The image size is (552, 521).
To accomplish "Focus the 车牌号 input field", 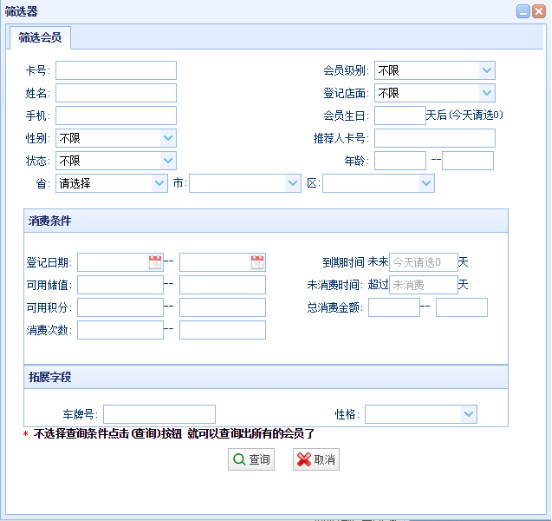I will click(x=159, y=414).
